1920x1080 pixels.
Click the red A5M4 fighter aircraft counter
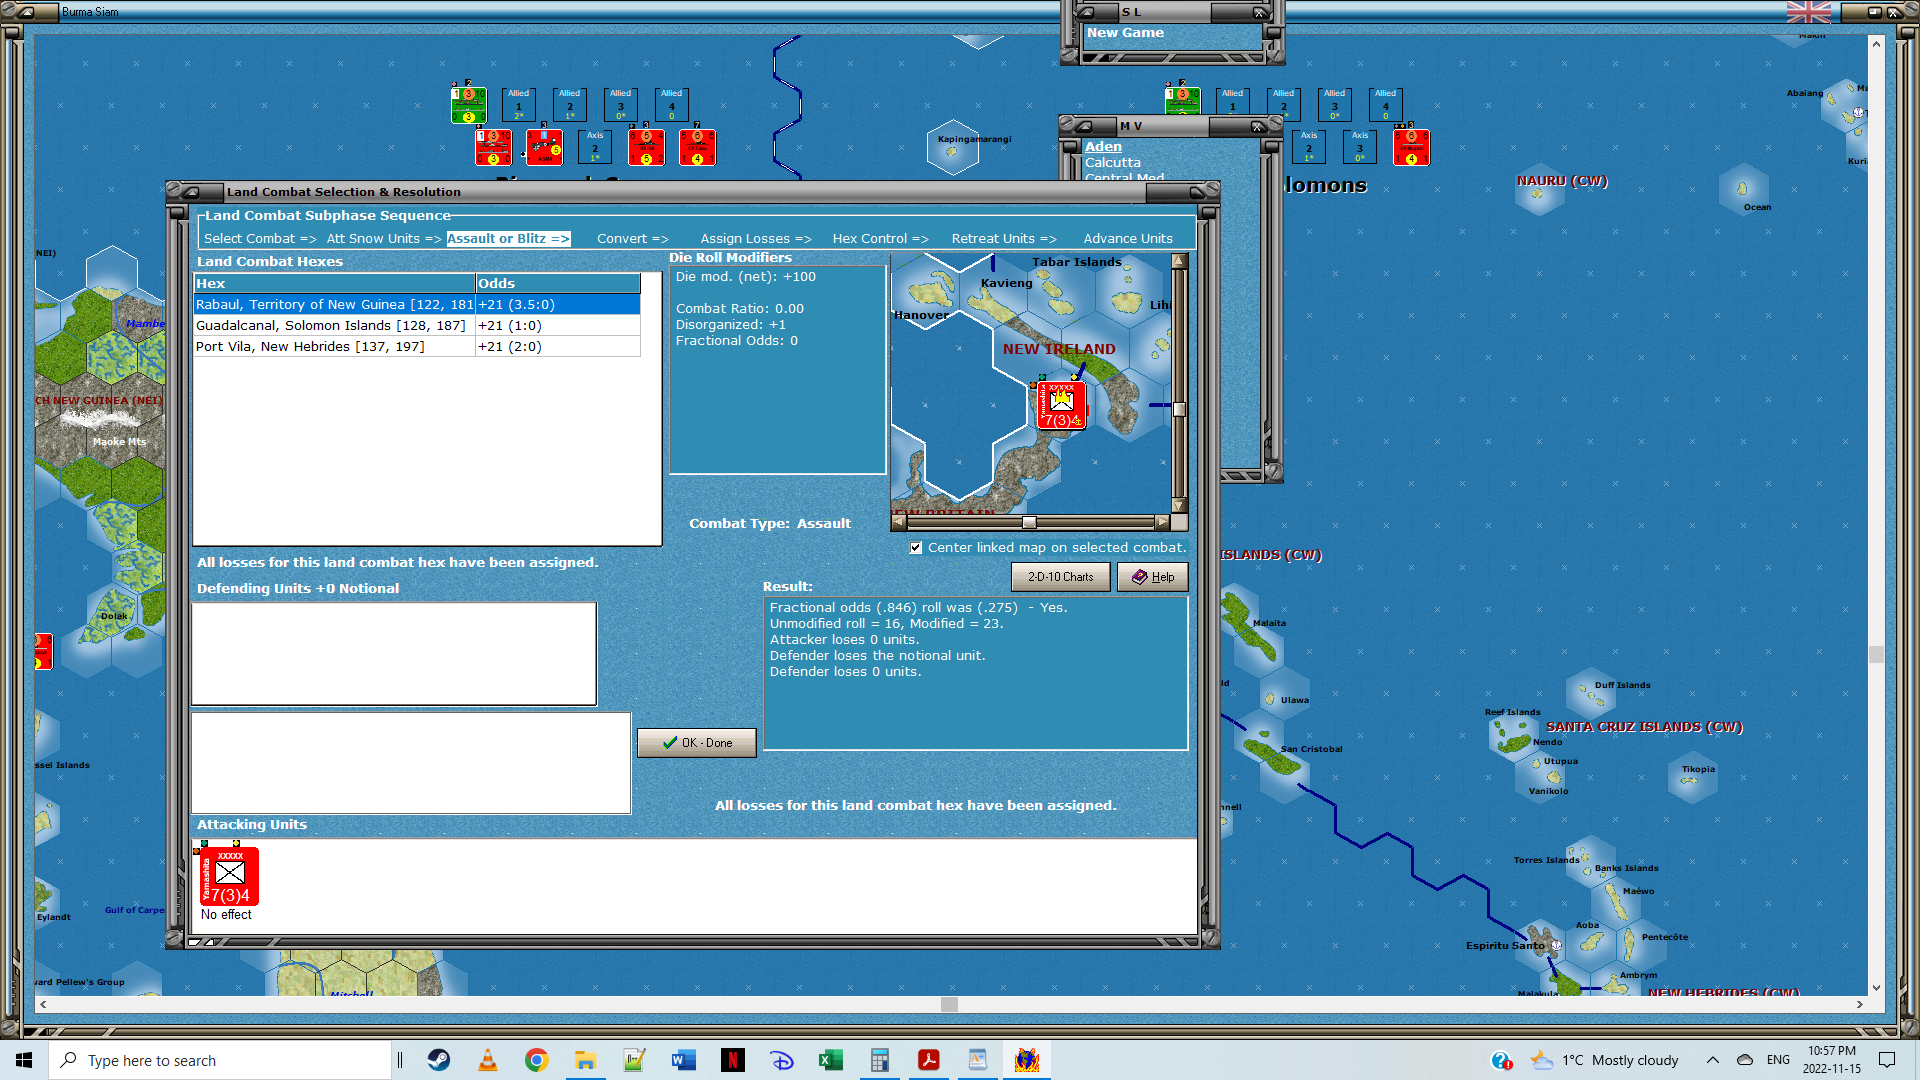(544, 147)
